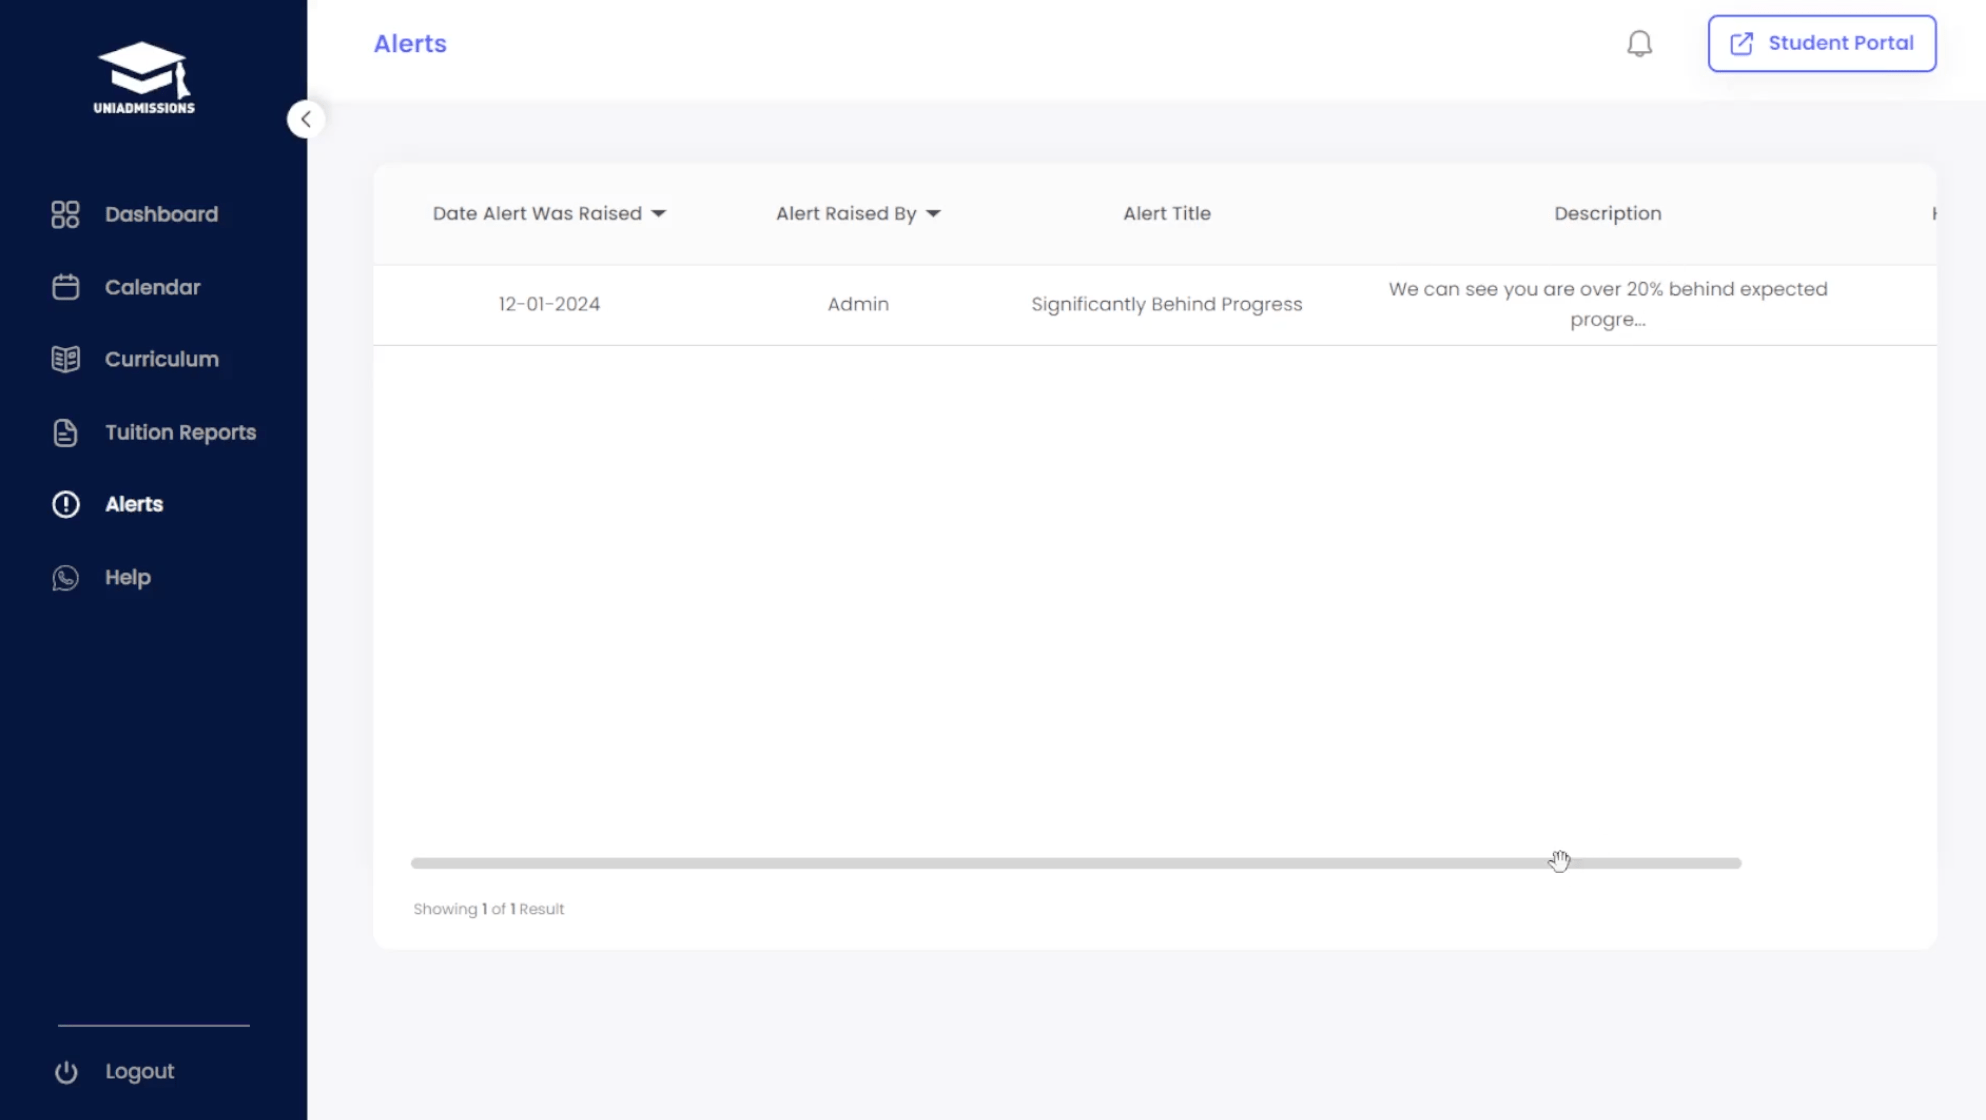
Task: Click the Calendar icon in sidebar
Action: (65, 287)
